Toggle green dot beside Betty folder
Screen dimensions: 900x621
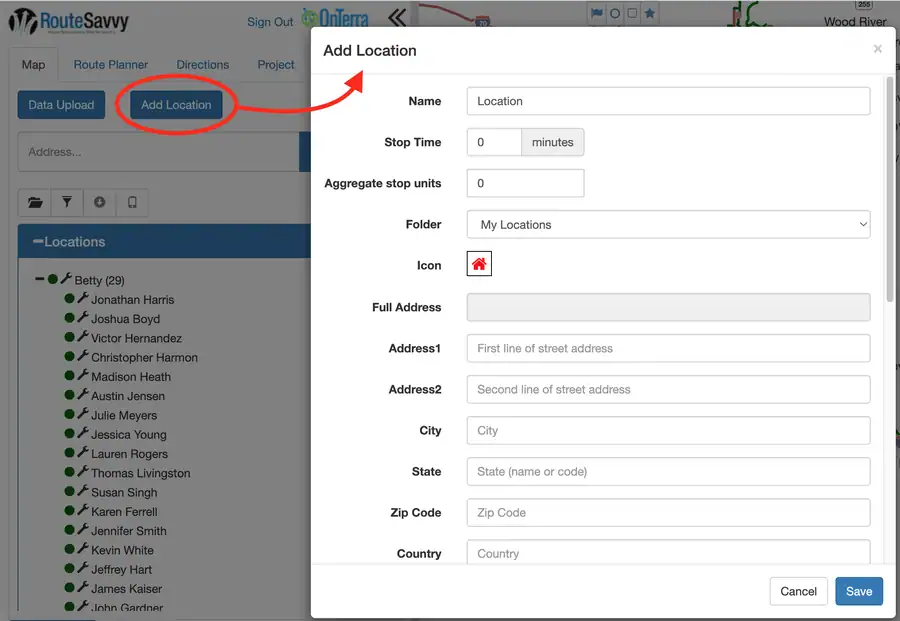click(53, 279)
